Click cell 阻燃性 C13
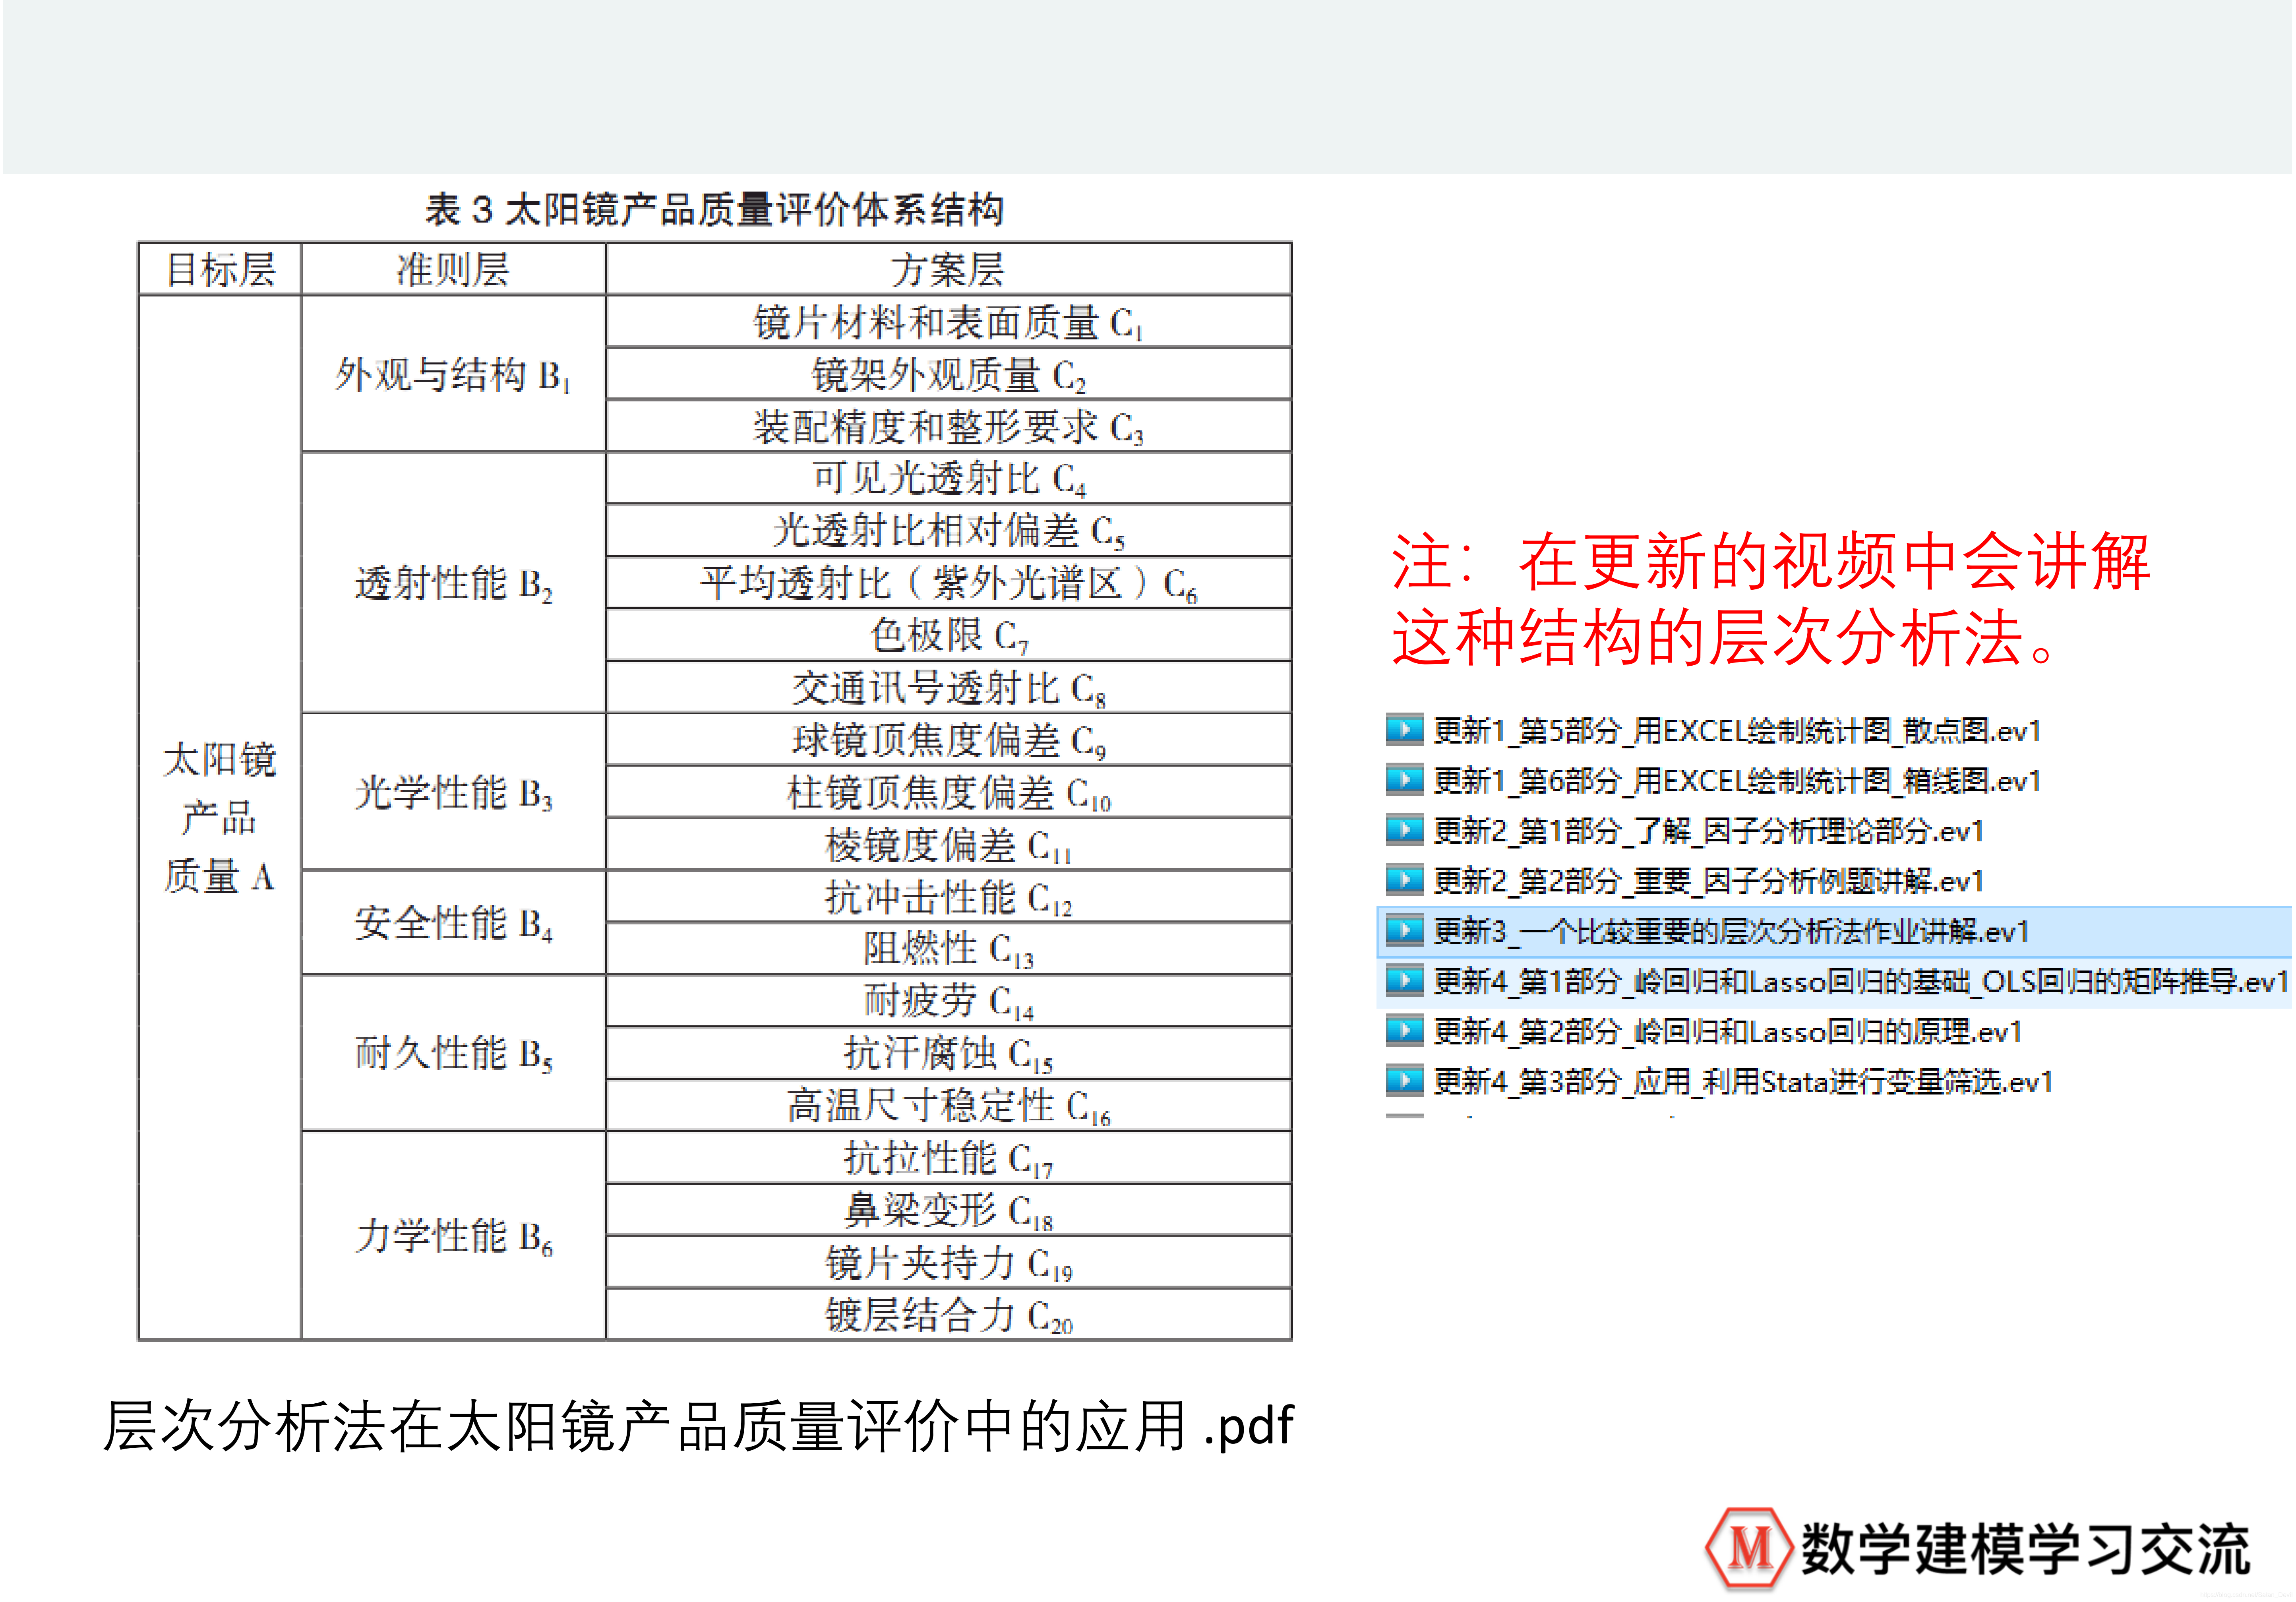 coord(948,948)
